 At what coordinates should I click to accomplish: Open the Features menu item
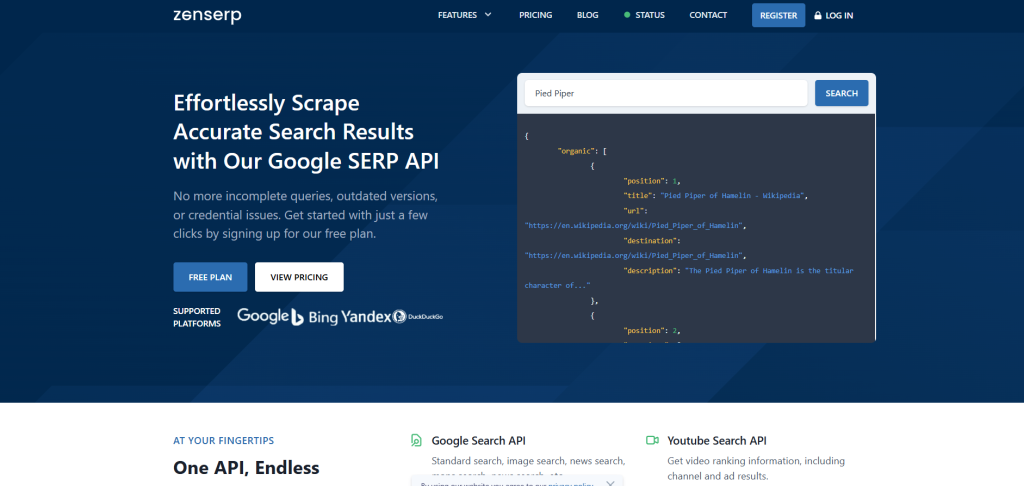click(457, 15)
